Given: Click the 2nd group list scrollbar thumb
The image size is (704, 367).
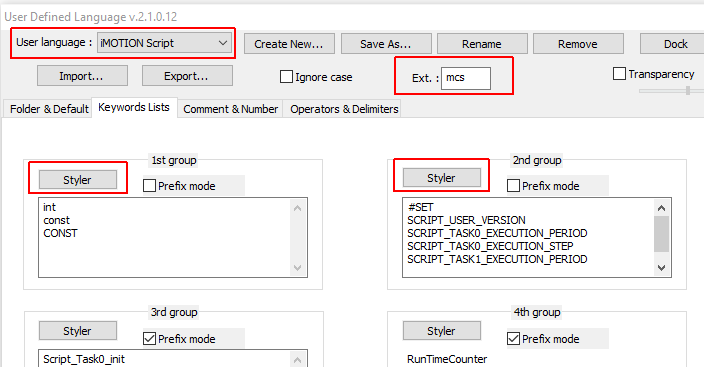Looking at the screenshot, I should click(x=661, y=234).
